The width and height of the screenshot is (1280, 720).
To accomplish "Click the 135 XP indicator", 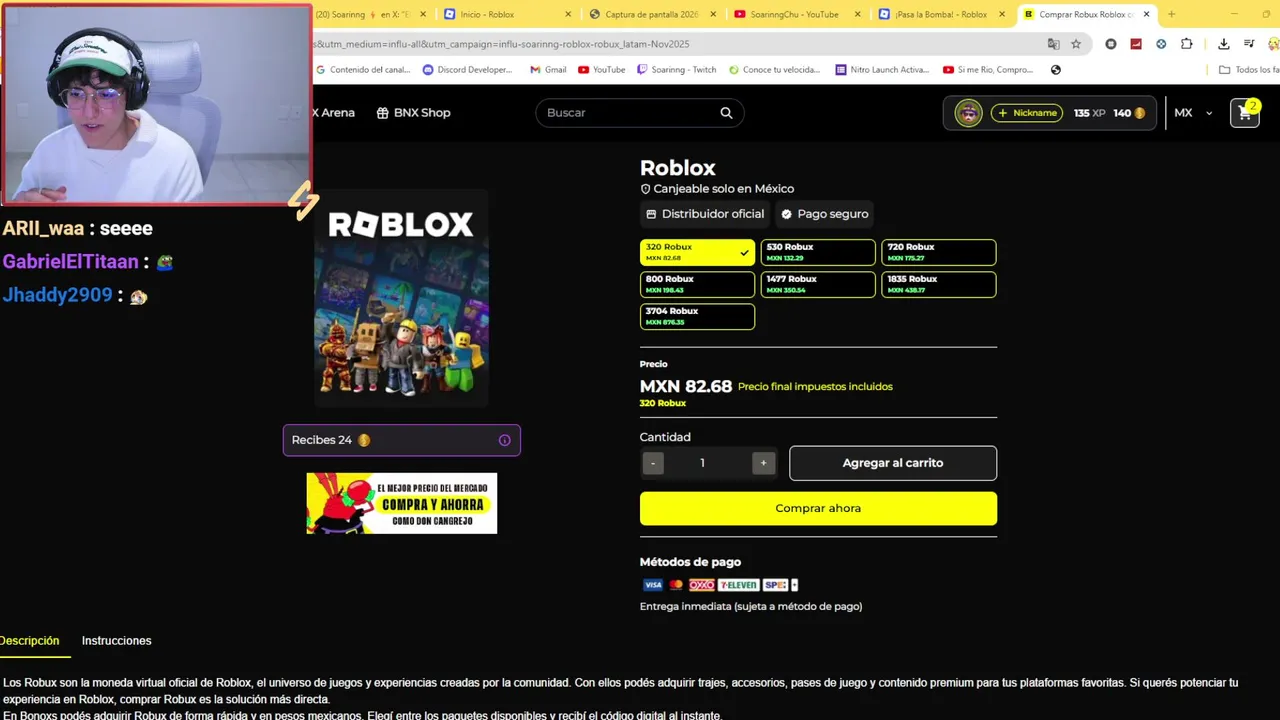I will 1089,113.
